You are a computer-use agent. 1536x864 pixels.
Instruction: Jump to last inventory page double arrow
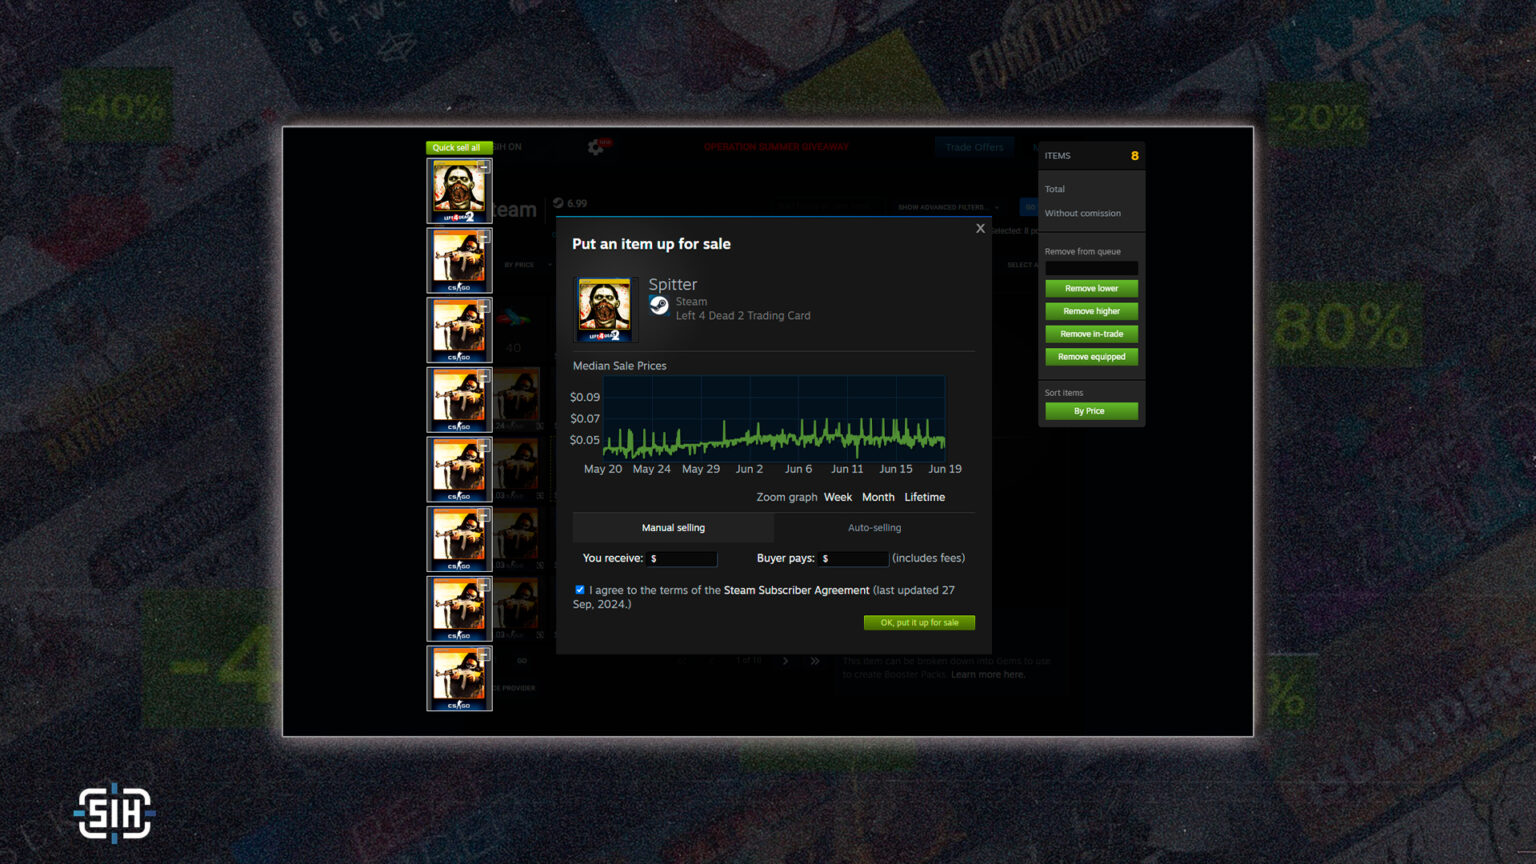815,661
